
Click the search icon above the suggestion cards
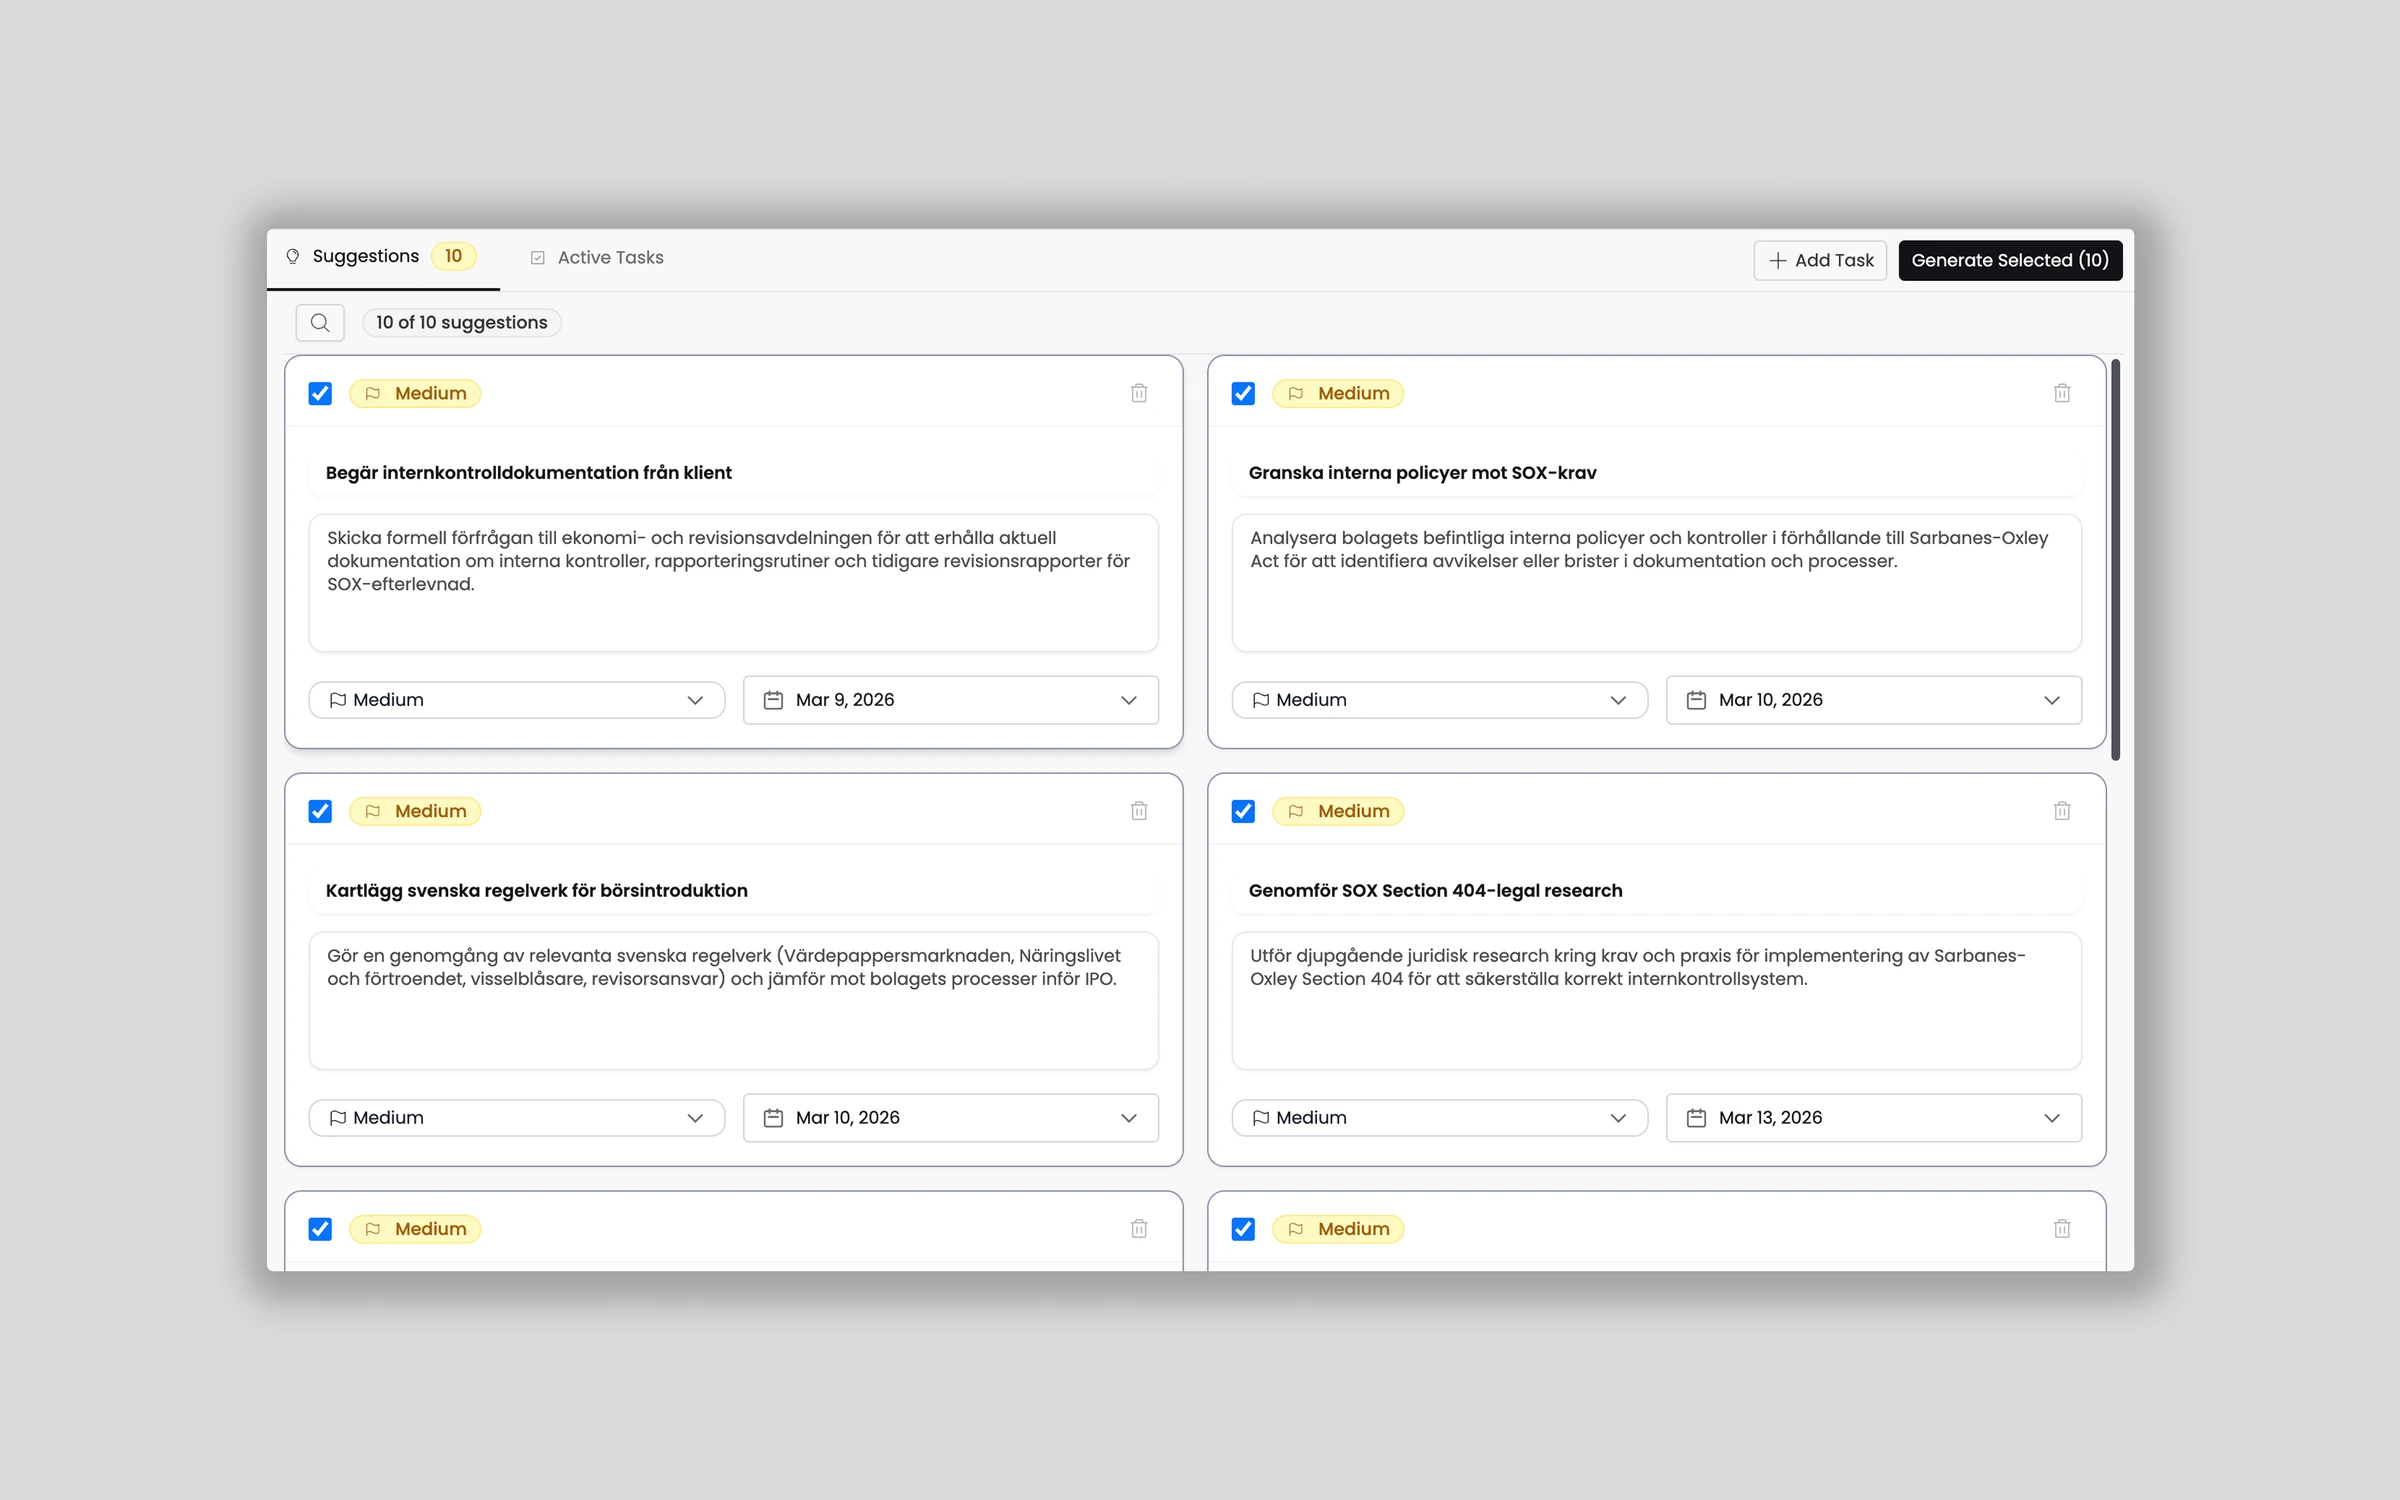(x=320, y=322)
